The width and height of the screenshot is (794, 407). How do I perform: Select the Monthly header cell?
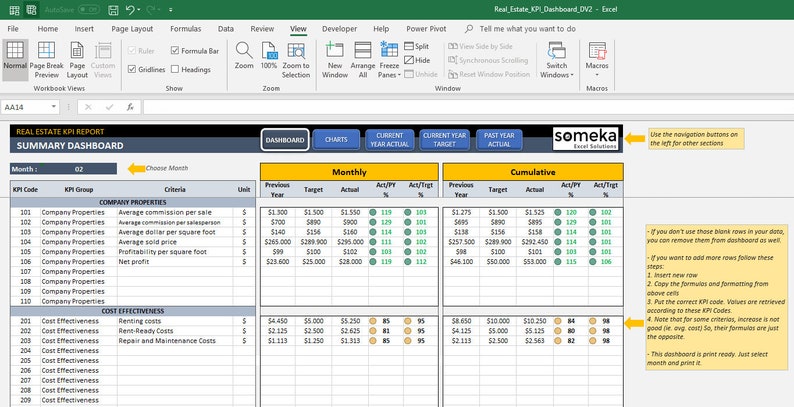(x=349, y=172)
